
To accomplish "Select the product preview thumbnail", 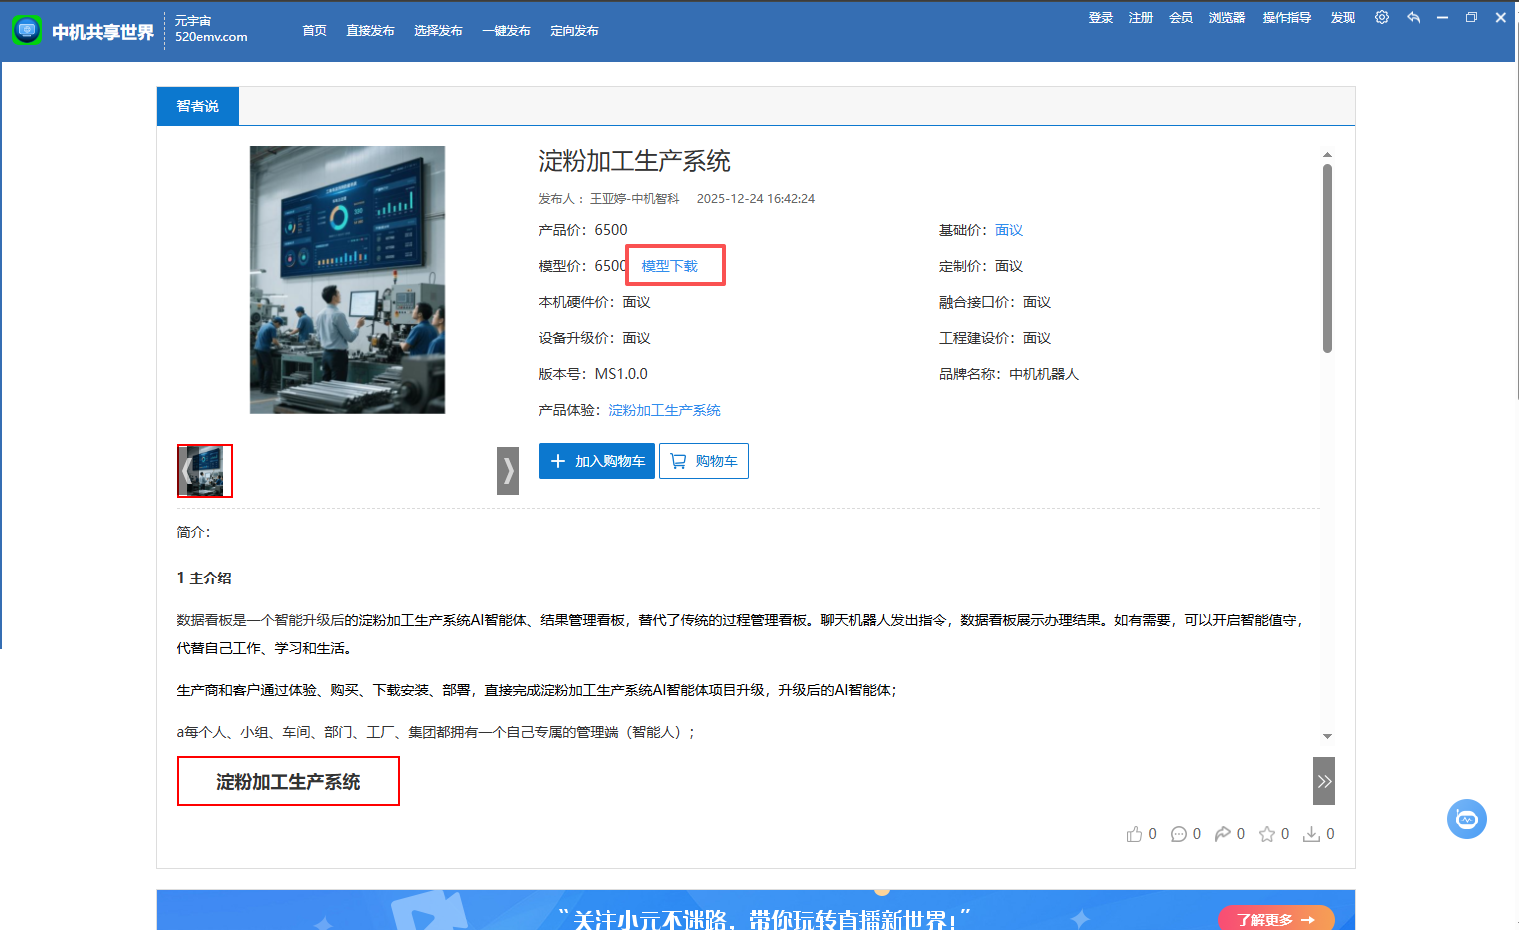I will click(x=206, y=471).
